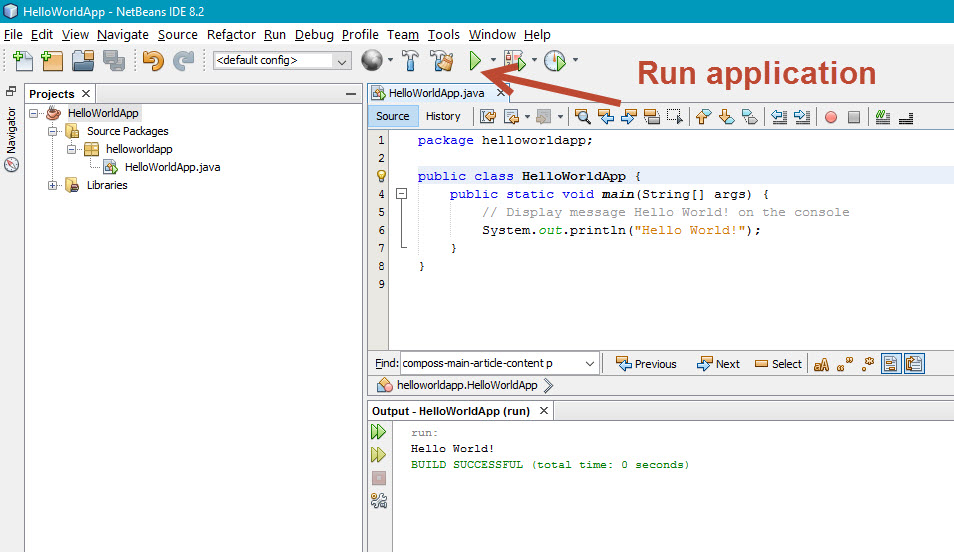Click the Shift Line Right icon

(x=802, y=117)
